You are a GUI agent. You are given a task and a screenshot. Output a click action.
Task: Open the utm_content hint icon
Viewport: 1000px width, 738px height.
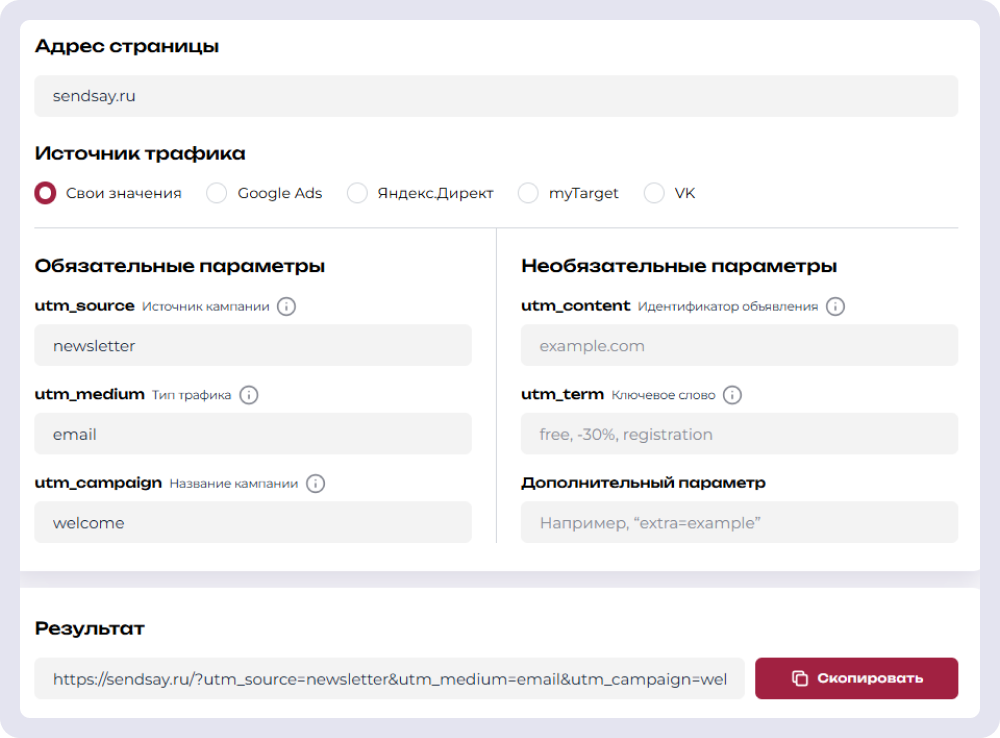coord(836,306)
